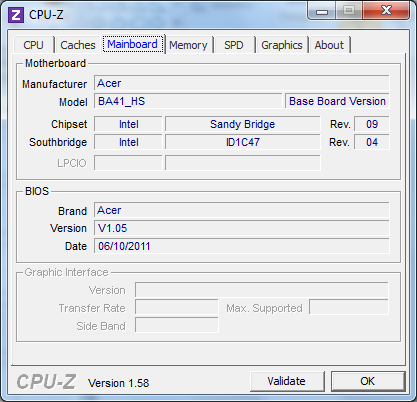Open the About tab

point(329,45)
